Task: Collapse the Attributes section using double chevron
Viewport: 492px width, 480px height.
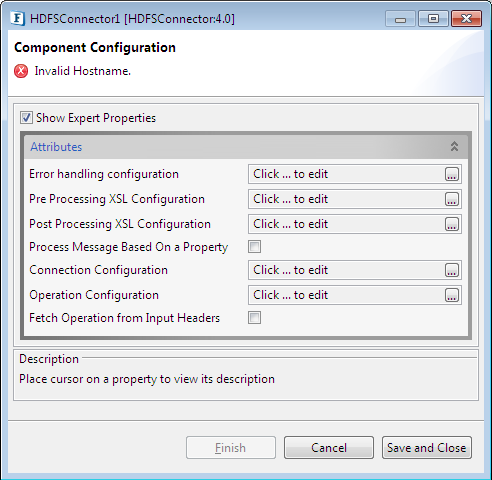Action: click(x=454, y=146)
